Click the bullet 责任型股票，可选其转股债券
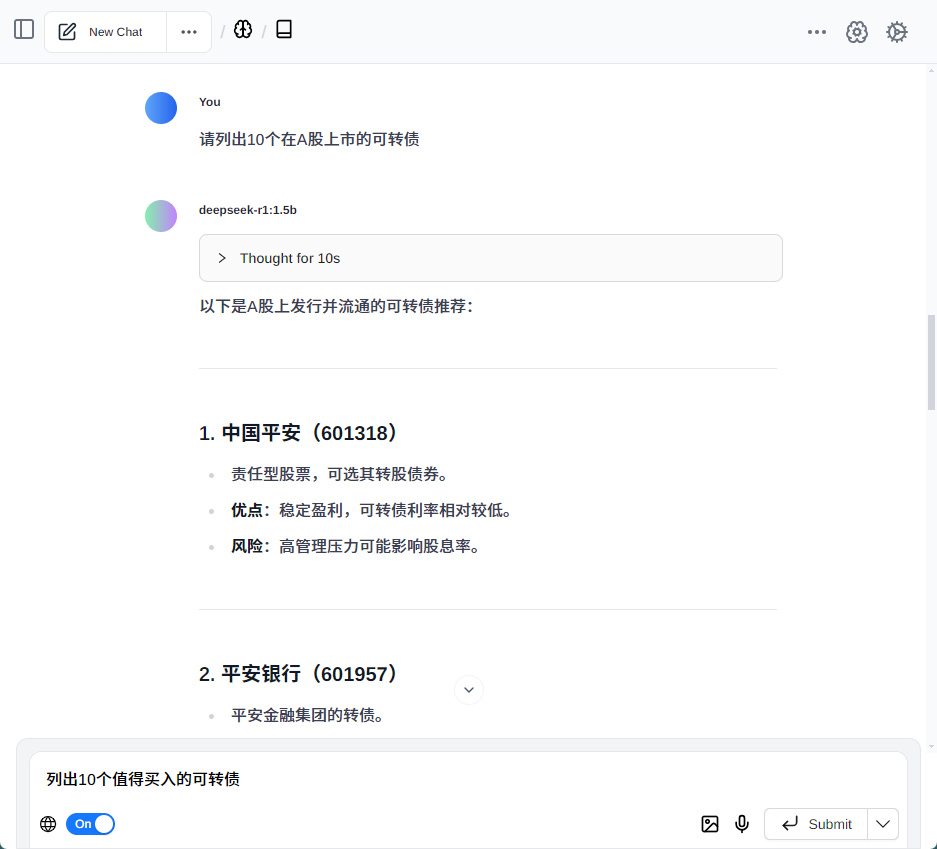The image size is (937, 849). [339, 474]
